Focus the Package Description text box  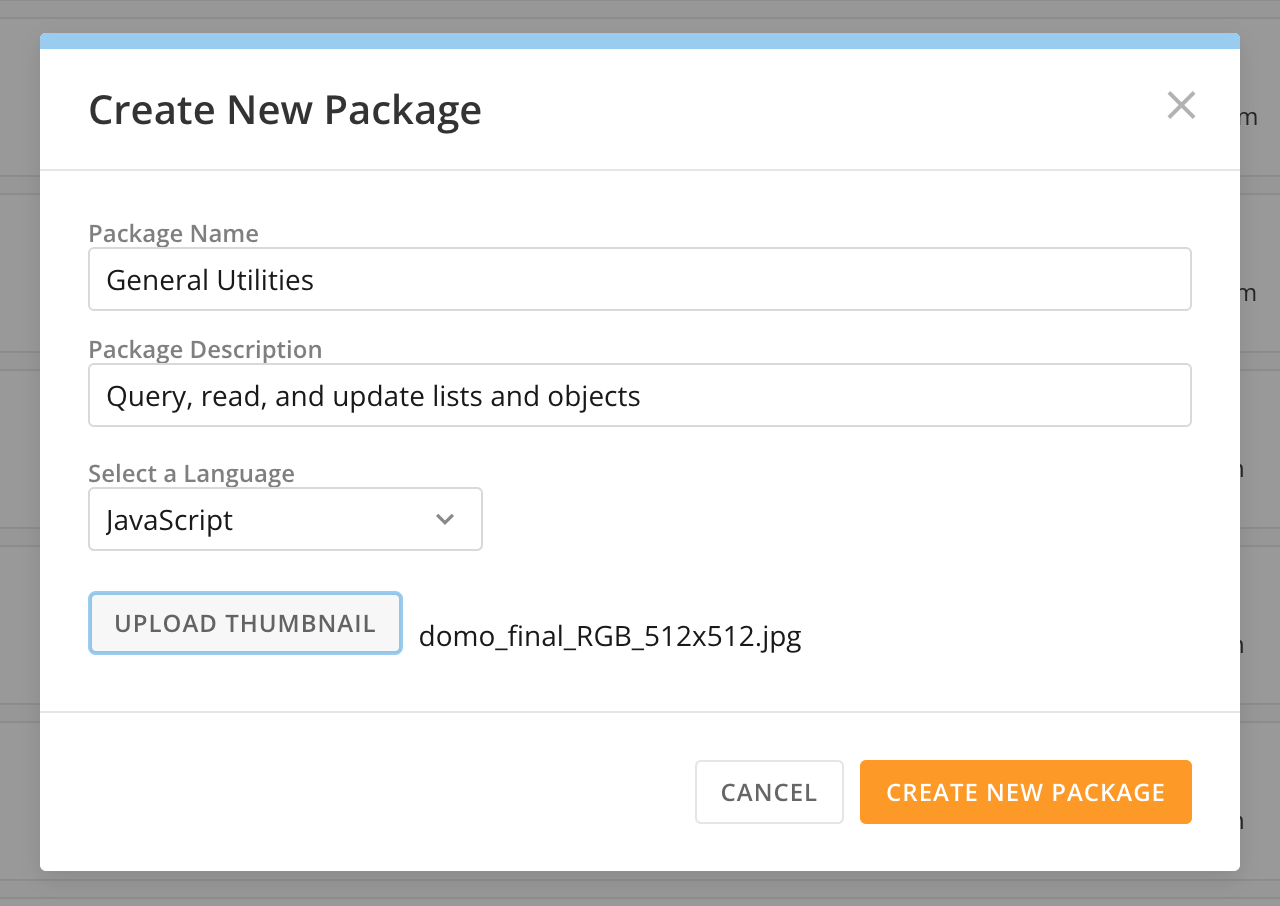tap(640, 396)
